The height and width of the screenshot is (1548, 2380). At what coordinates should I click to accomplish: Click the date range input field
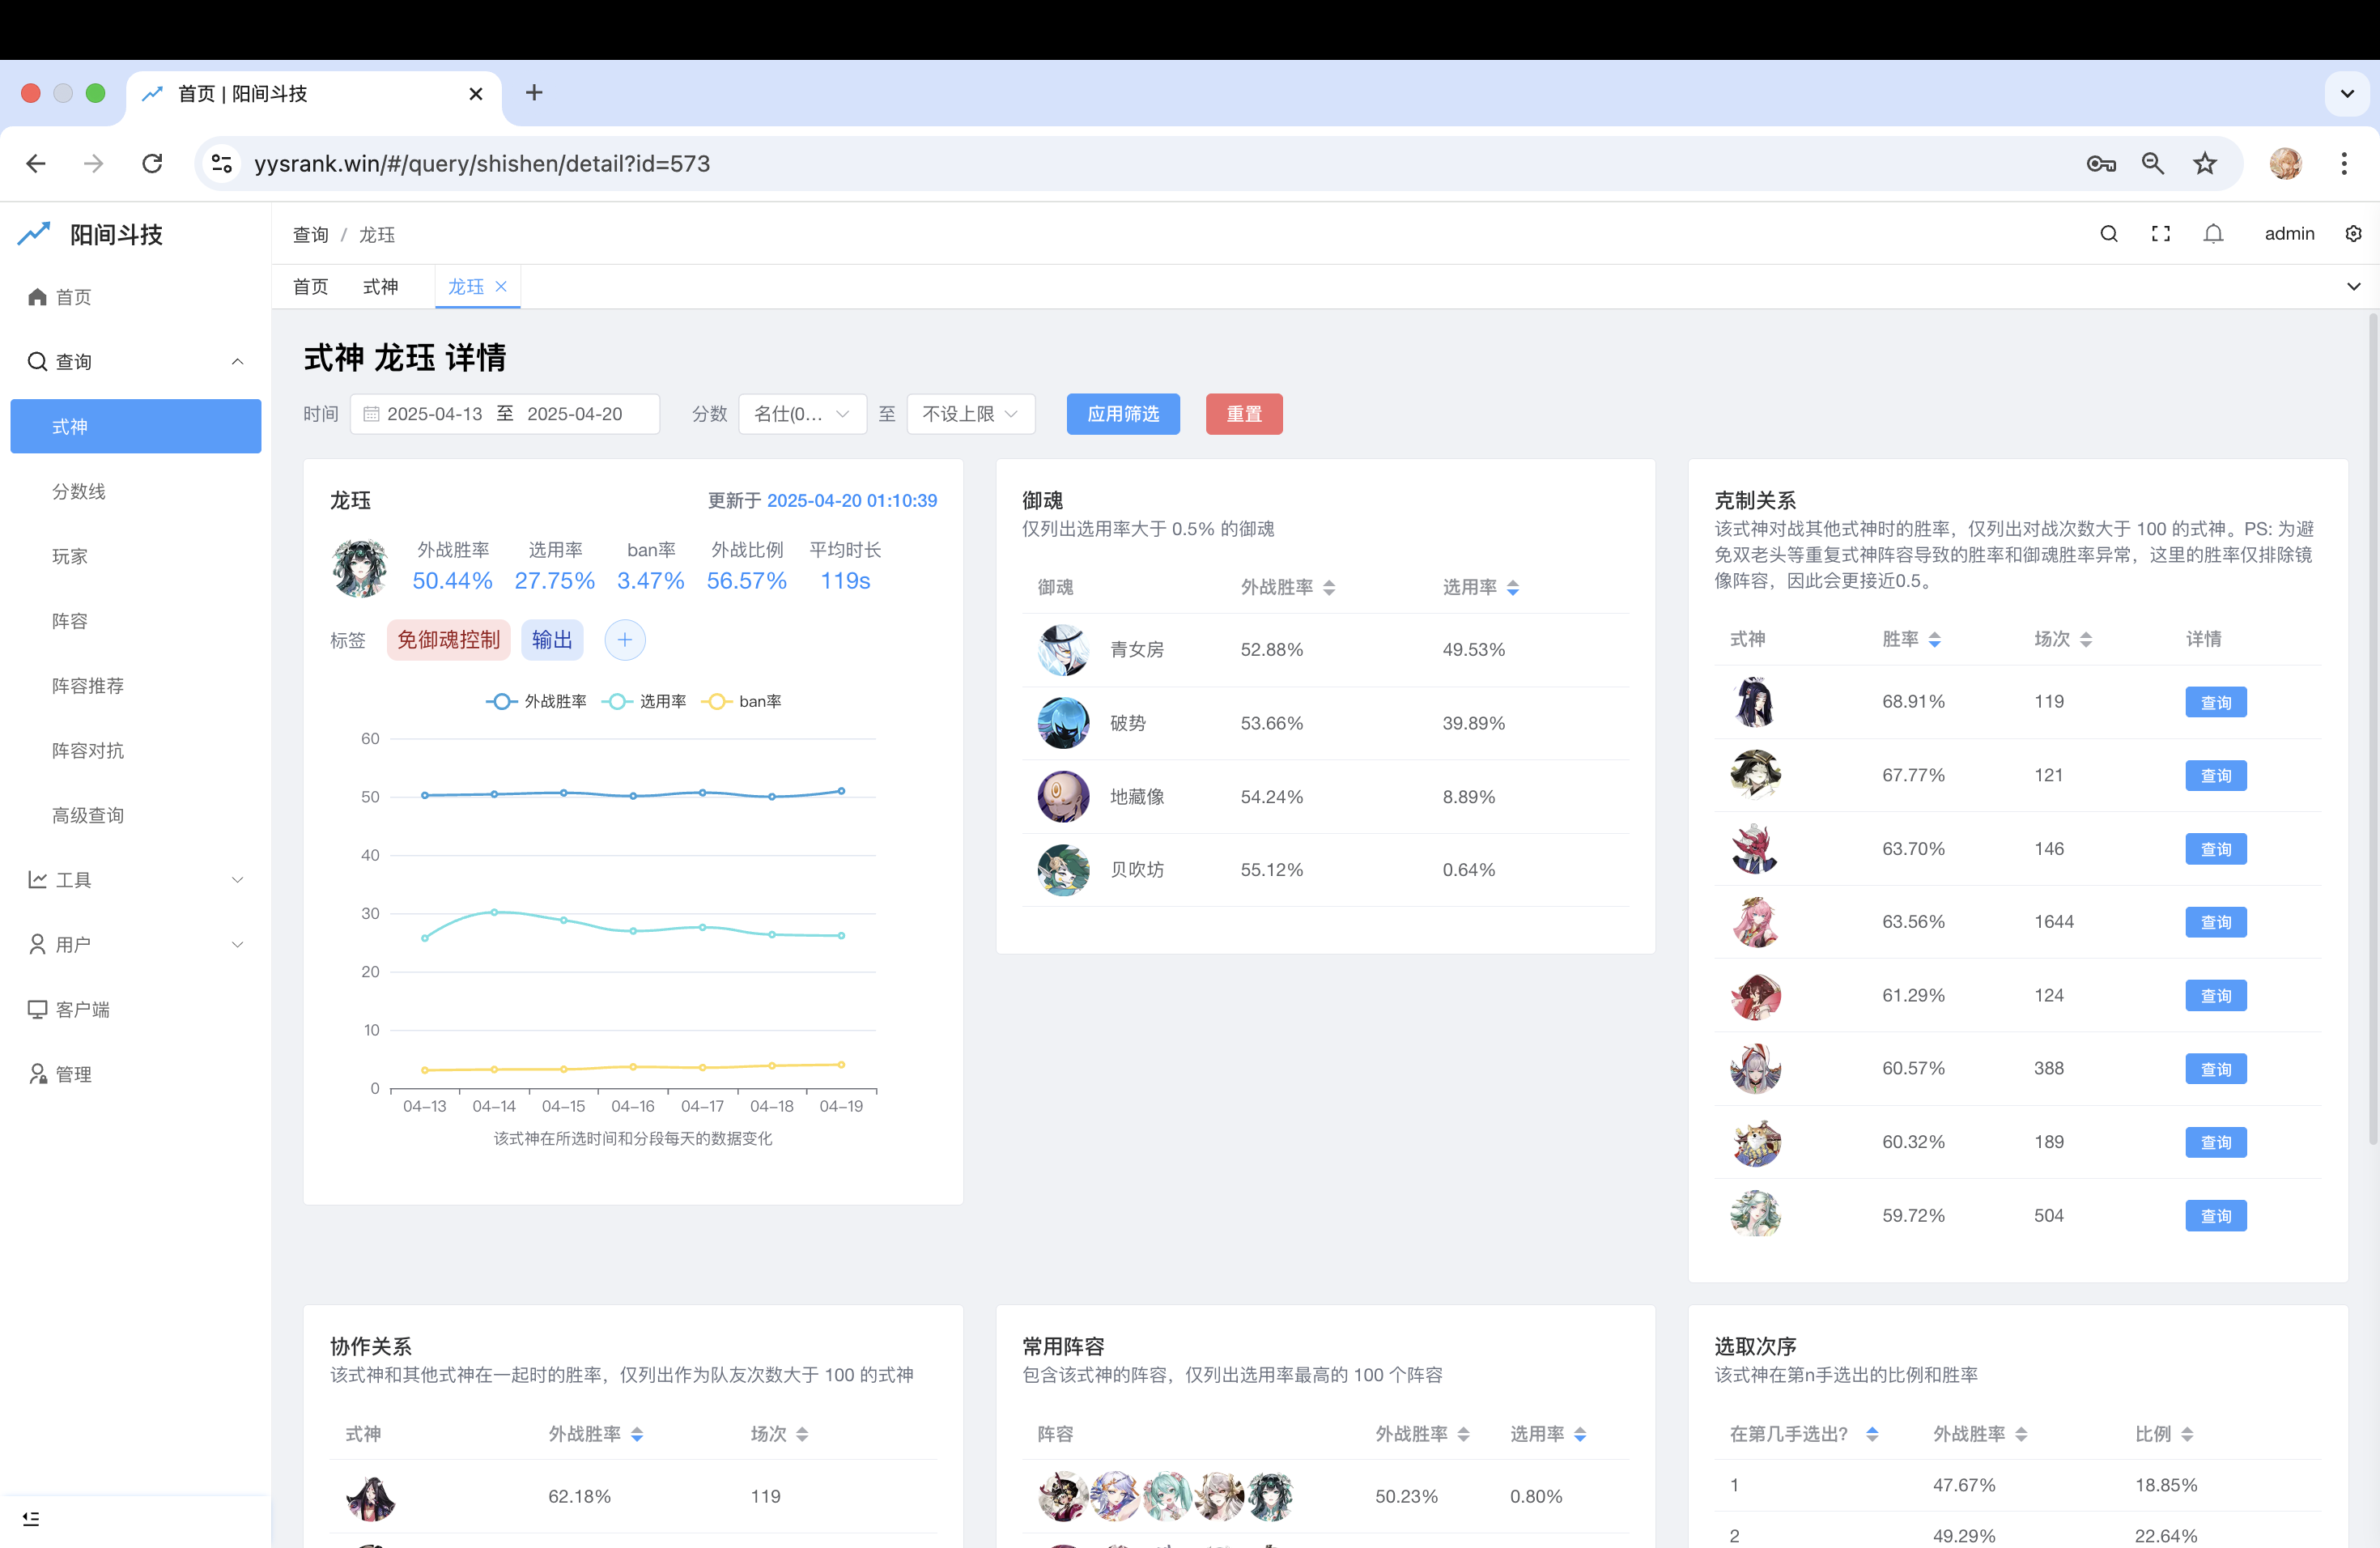tap(504, 414)
